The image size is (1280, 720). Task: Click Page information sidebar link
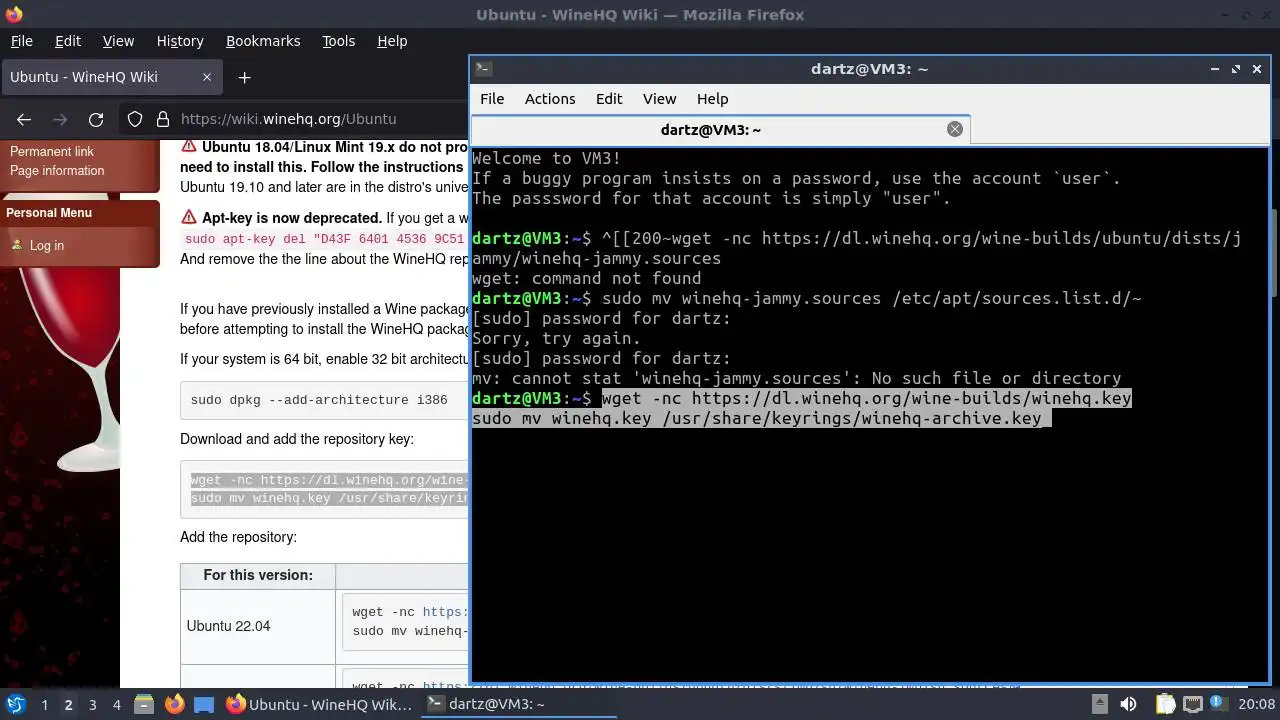57,171
